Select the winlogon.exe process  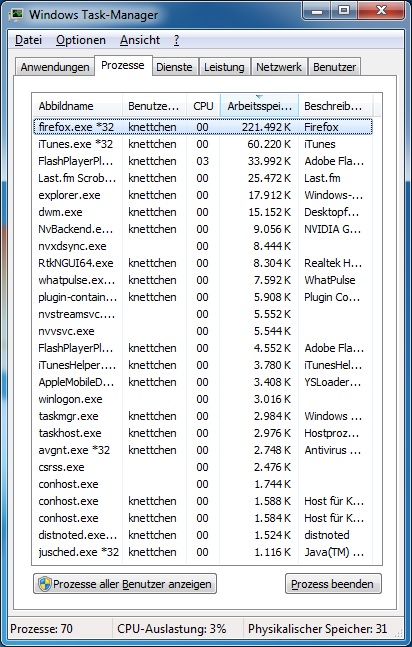point(203,399)
